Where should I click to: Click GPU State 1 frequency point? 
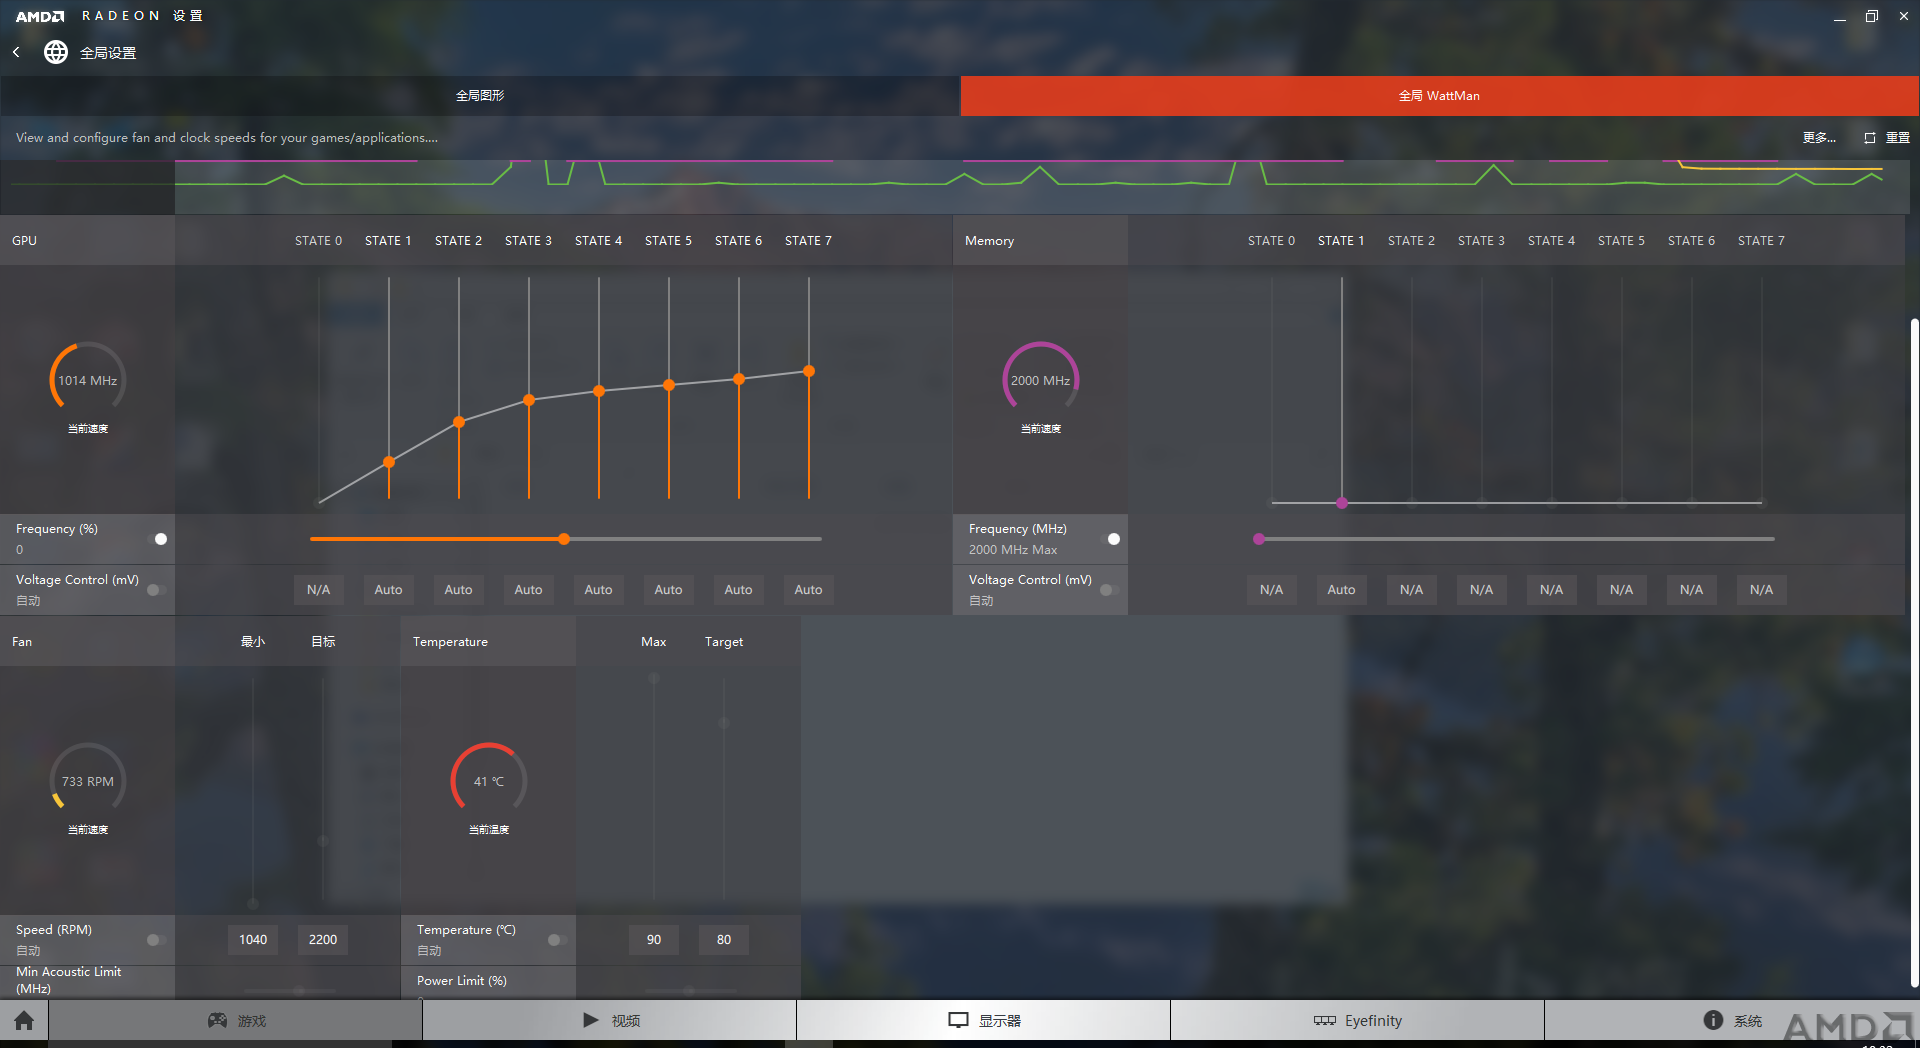point(389,462)
